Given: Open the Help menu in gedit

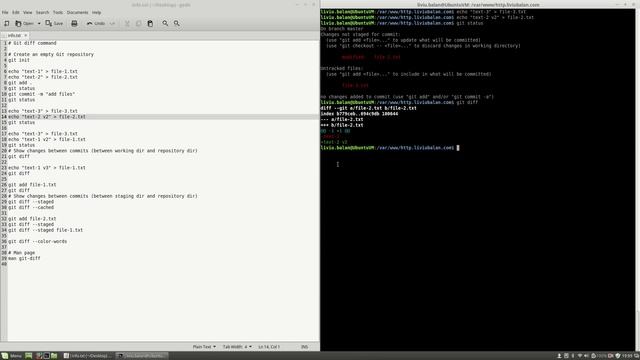Looking at the screenshot, I should 96,12.
